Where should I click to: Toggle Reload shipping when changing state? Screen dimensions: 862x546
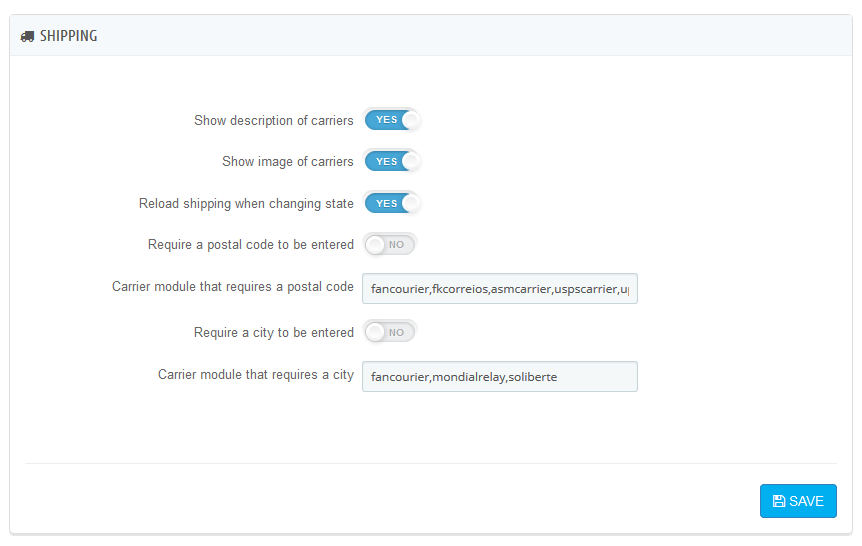391,203
